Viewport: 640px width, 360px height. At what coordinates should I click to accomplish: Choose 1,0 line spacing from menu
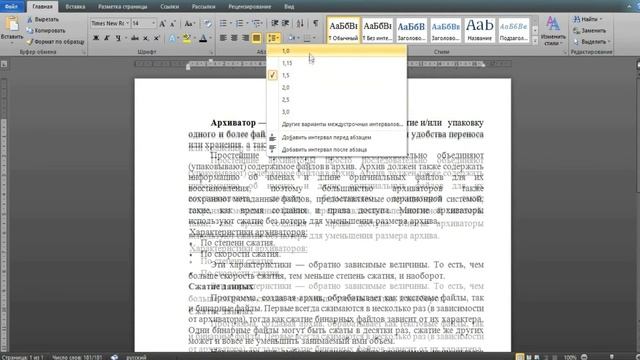[337, 51]
